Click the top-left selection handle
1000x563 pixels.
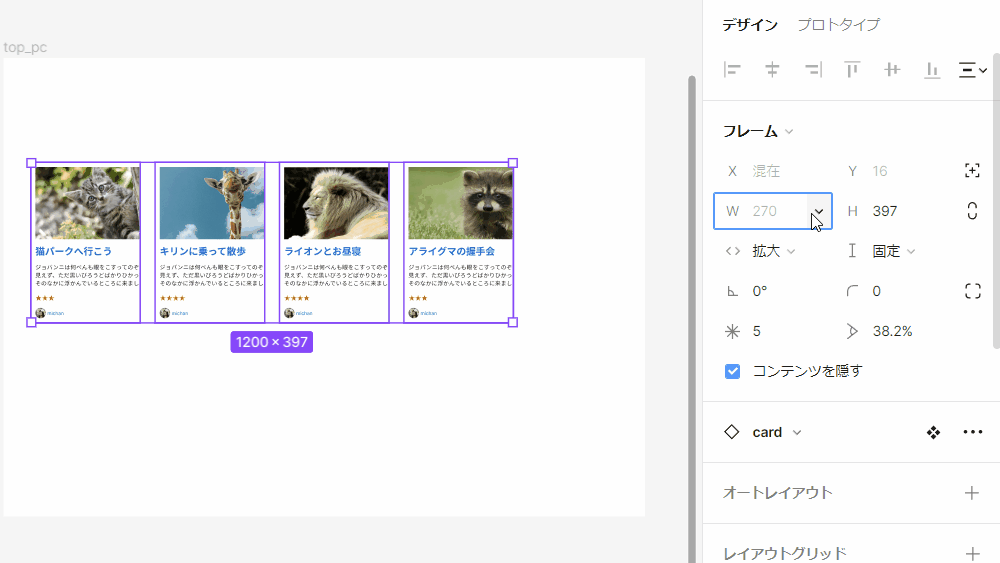click(31, 163)
